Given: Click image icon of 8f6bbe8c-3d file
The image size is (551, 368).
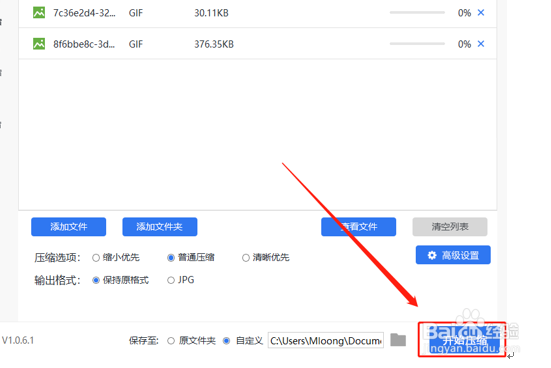Looking at the screenshot, I should click(39, 44).
